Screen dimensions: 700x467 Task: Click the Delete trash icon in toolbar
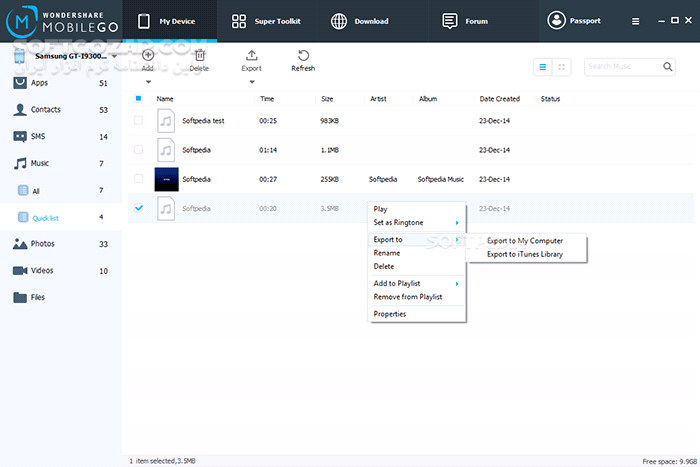200,56
